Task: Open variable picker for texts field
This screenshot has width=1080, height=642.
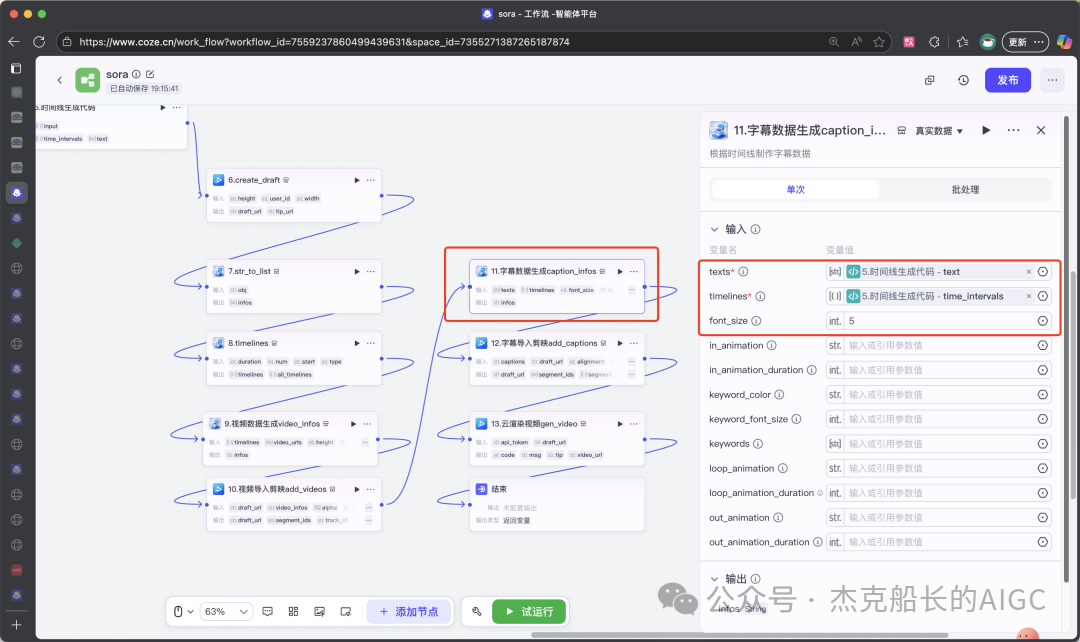Action: [x=1043, y=272]
